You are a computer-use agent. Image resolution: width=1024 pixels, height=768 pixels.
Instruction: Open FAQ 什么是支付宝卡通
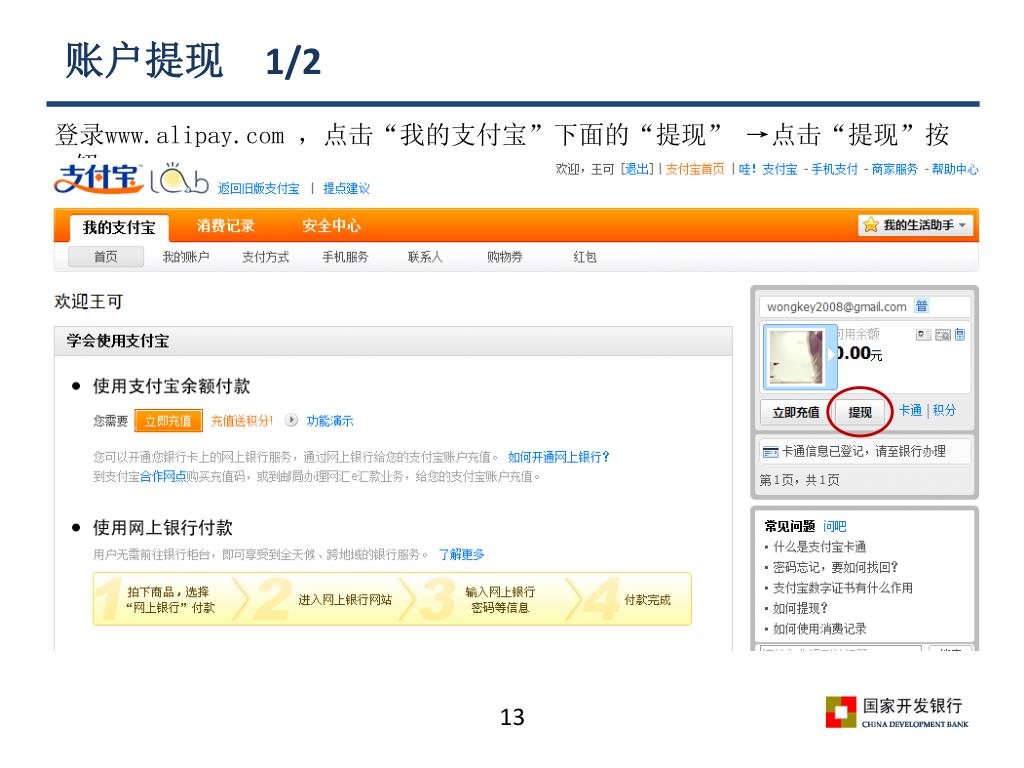coord(820,547)
